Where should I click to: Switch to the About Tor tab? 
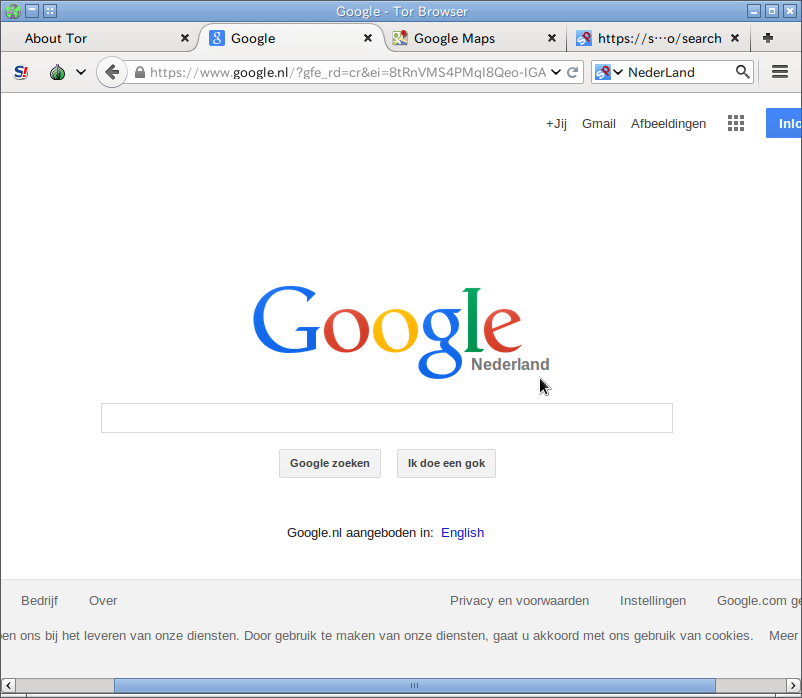(x=99, y=38)
